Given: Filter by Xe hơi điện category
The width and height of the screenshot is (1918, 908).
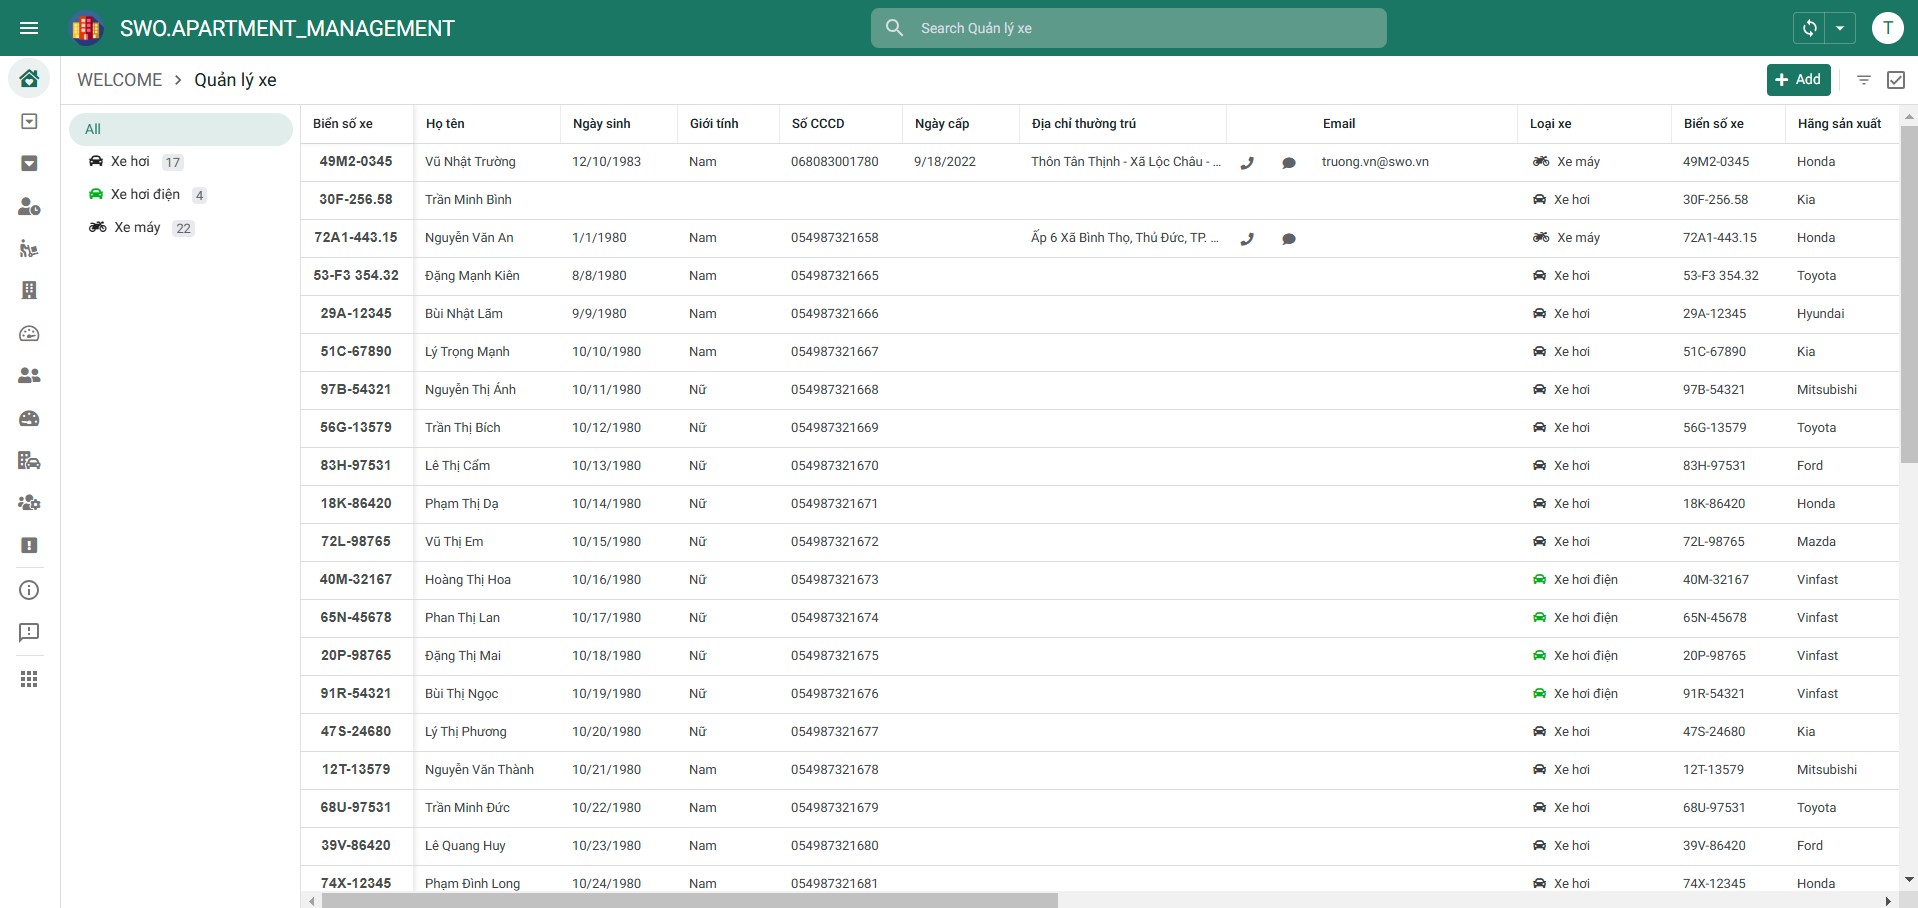Looking at the screenshot, I should pos(148,195).
